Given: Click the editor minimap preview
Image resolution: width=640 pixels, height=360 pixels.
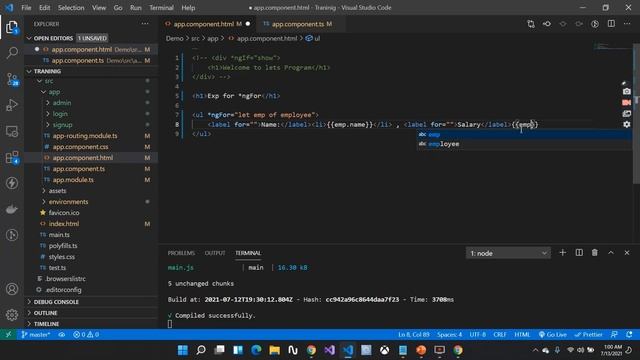Looking at the screenshot, I should pyautogui.click(x=612, y=46).
